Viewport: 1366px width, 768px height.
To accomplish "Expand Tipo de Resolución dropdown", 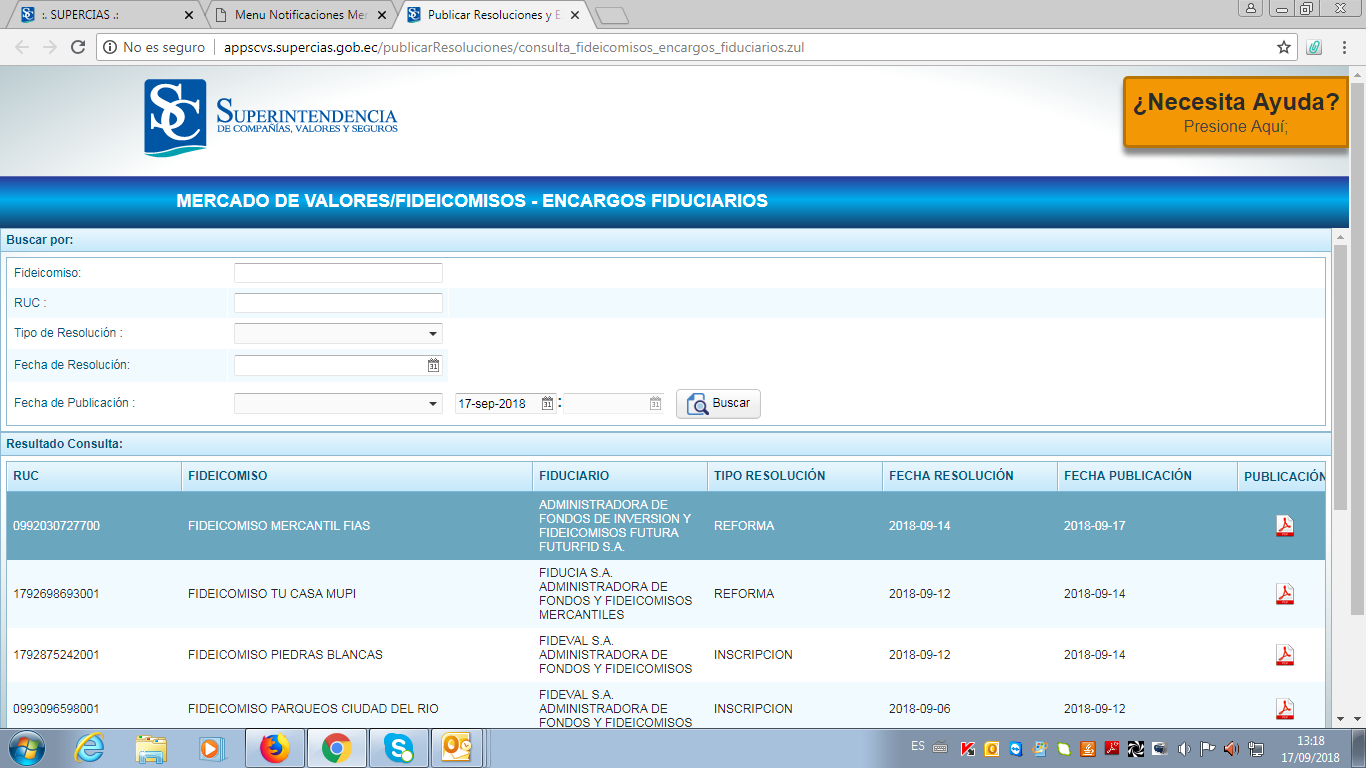I will [x=433, y=334].
